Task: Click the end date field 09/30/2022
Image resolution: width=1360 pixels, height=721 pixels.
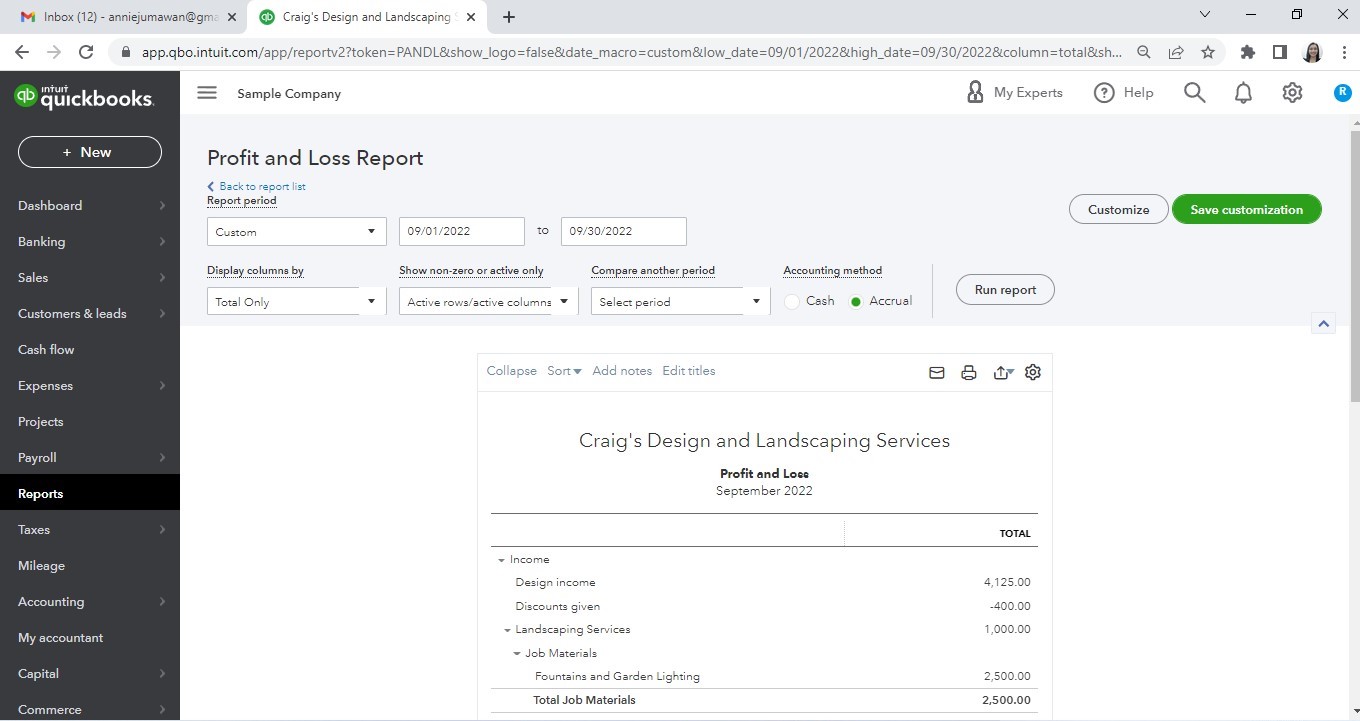Action: [623, 231]
